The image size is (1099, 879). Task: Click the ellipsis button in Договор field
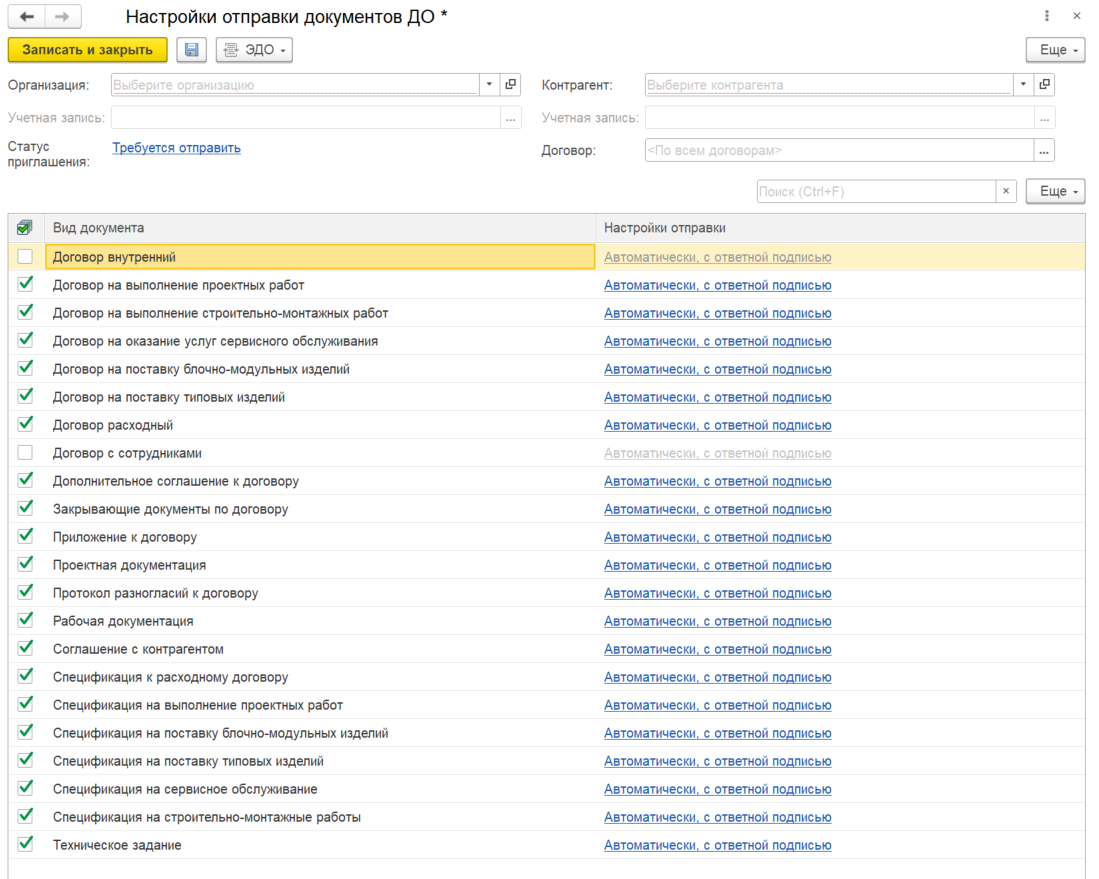coord(1044,150)
